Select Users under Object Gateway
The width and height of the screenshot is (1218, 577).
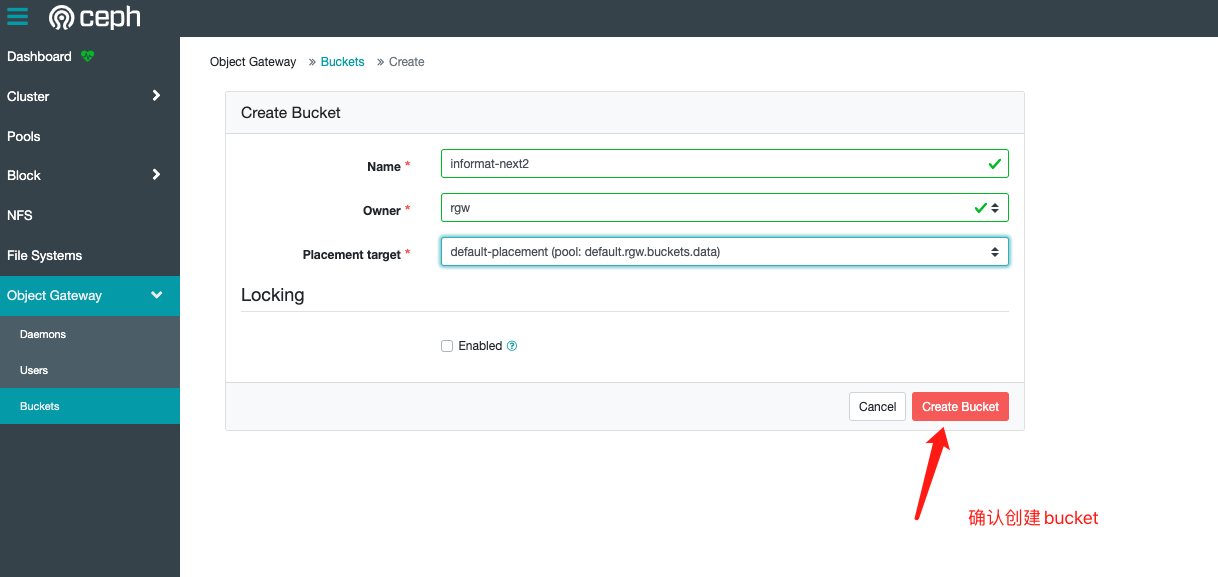[x=34, y=370]
